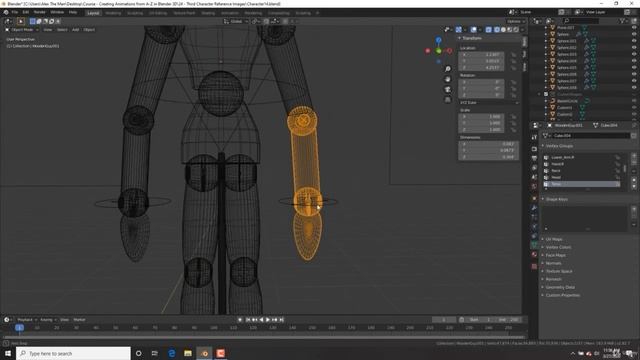Open the File menu
Screen dimensions: 640x360
(15, 13)
